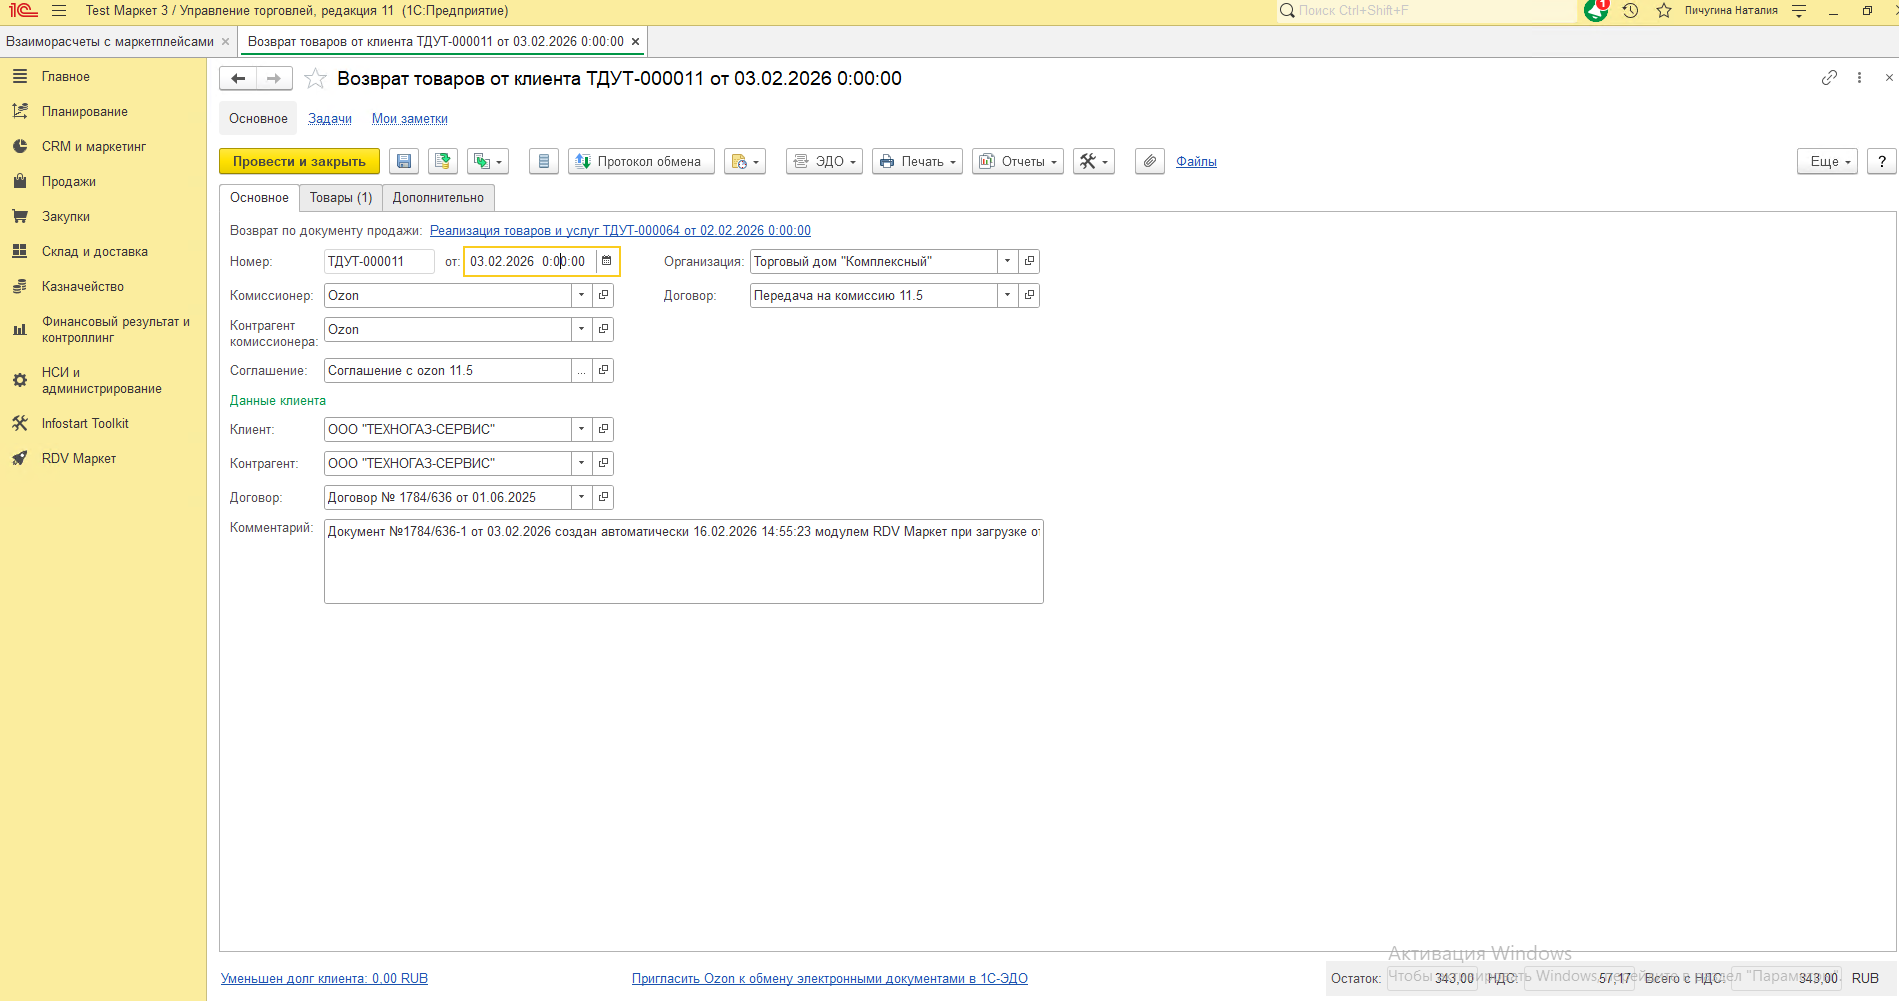Save the document with the floppy disk icon
This screenshot has width=1900, height=1001.
[404, 161]
